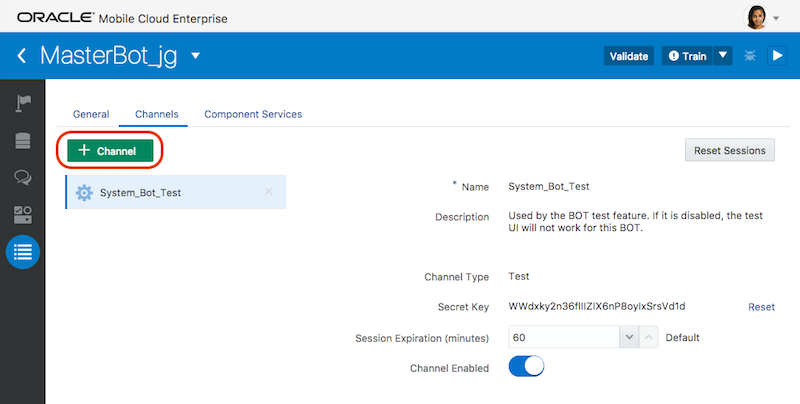Screen dimensions: 800x404
Task: Click the blue Settings list icon
Action: tap(22, 252)
